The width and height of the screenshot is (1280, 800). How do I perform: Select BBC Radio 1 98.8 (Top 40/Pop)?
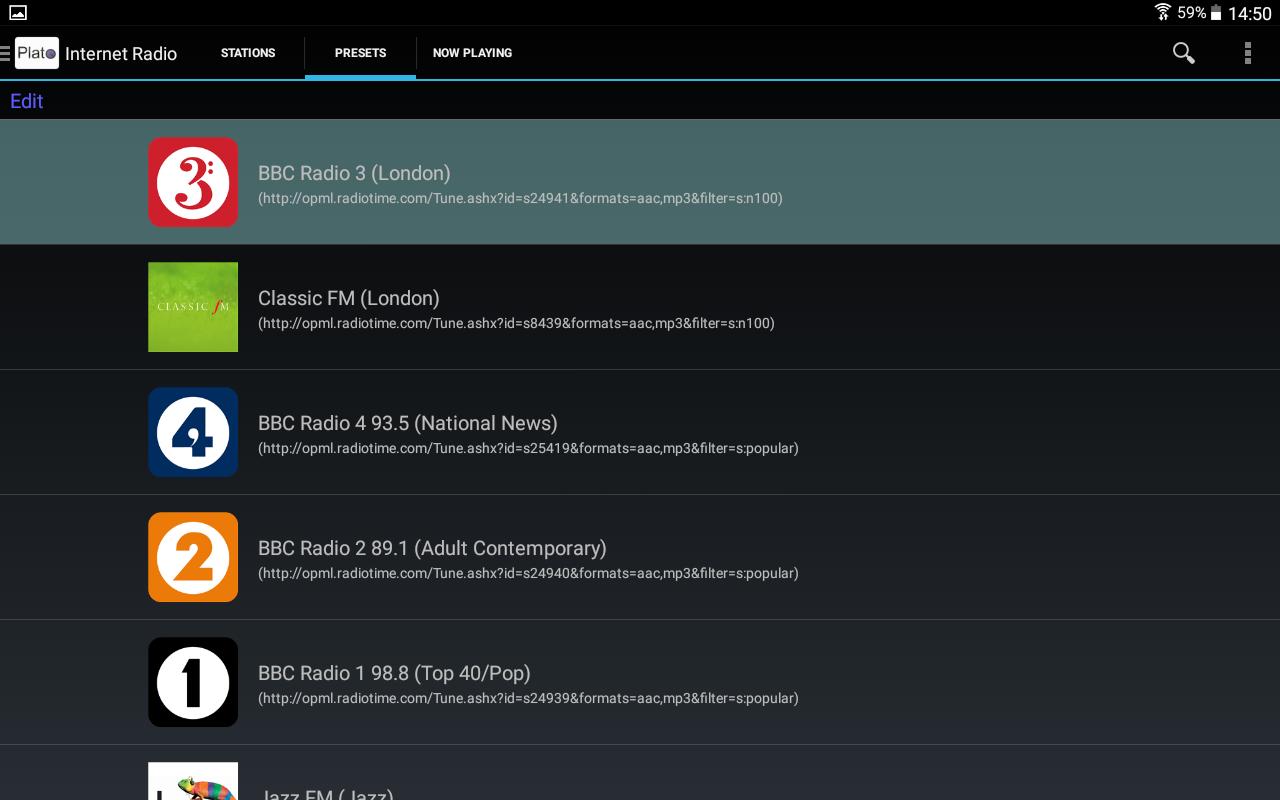(x=640, y=682)
